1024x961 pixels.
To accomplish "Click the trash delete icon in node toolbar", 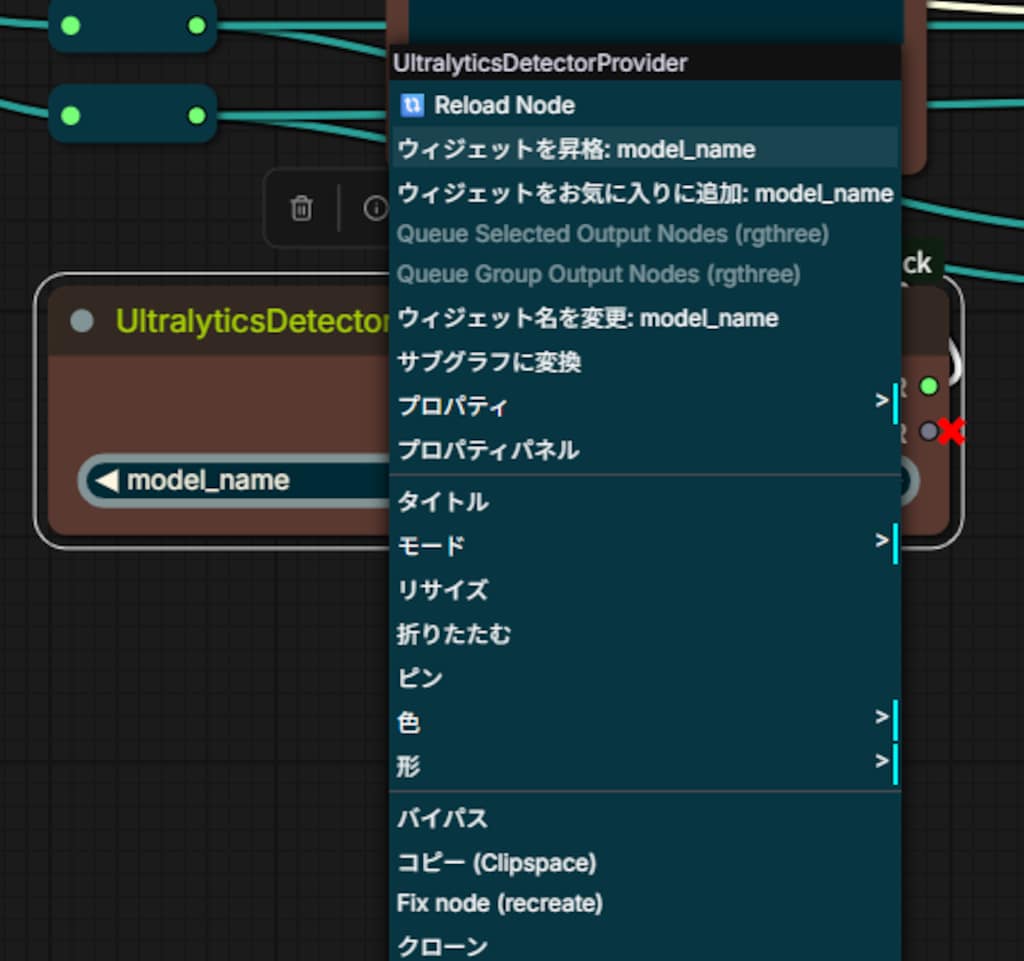I will [x=301, y=208].
